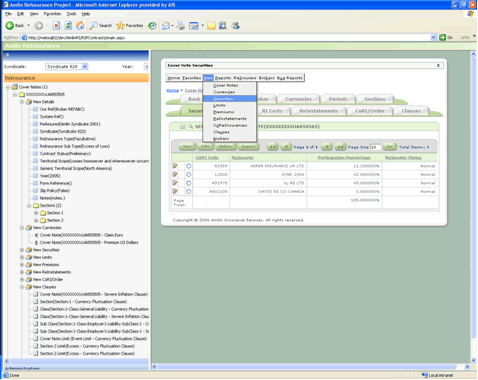This screenshot has width=478, height=380.
Task: Switch to the Currencies tab
Action: tap(298, 99)
